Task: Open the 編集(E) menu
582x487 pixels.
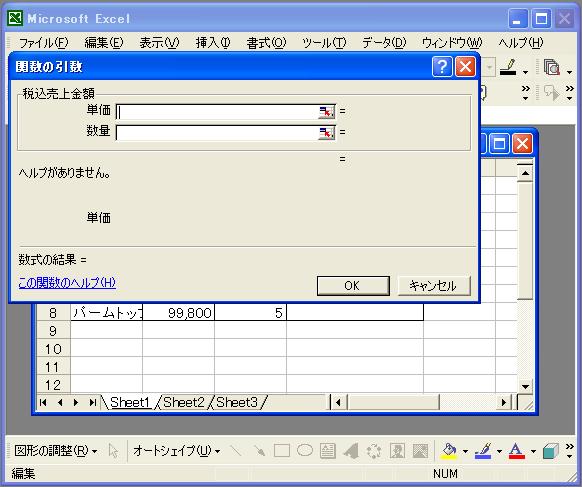Action: click(x=104, y=43)
